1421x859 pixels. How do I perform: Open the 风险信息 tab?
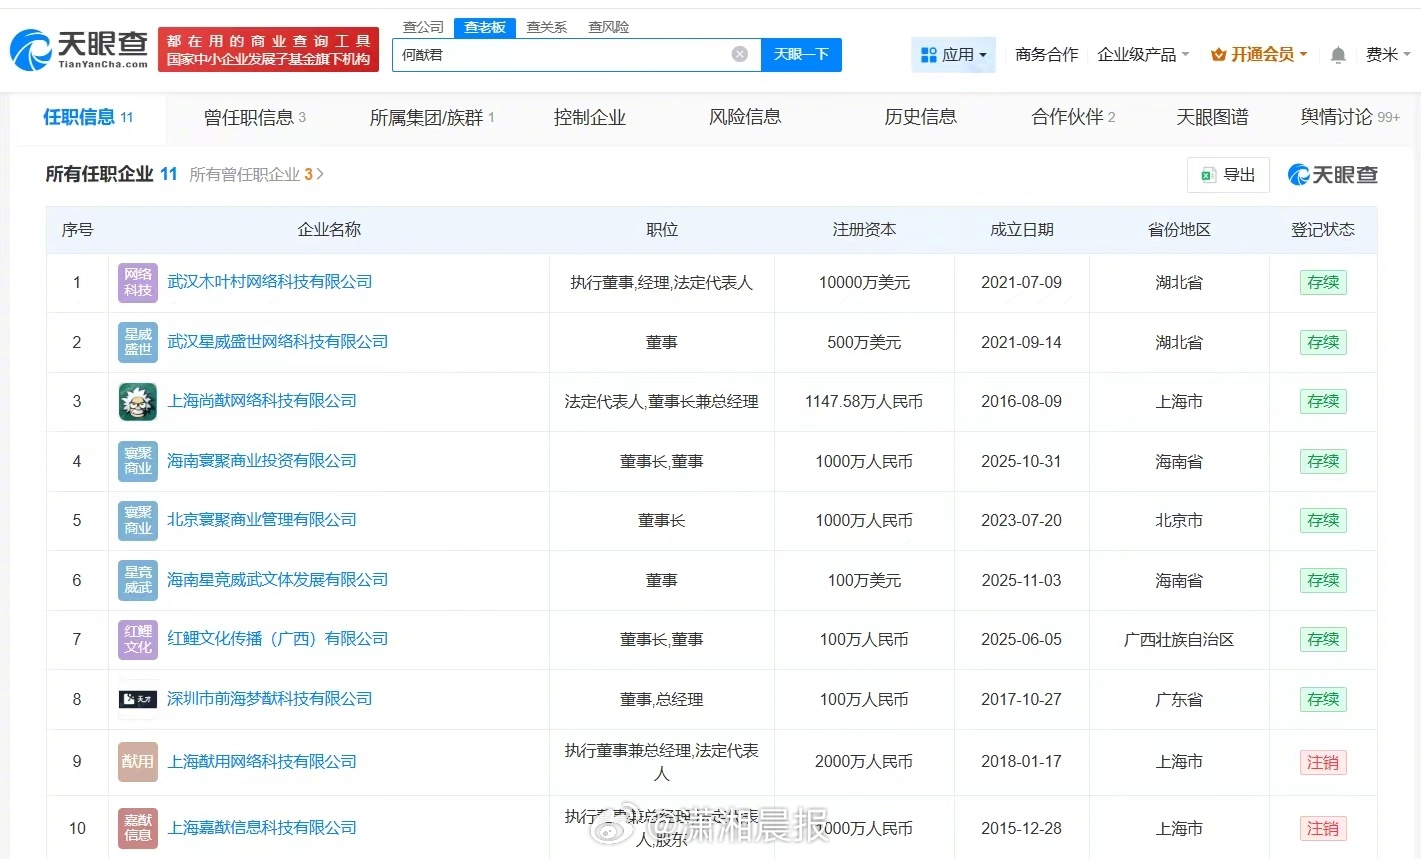pos(745,117)
